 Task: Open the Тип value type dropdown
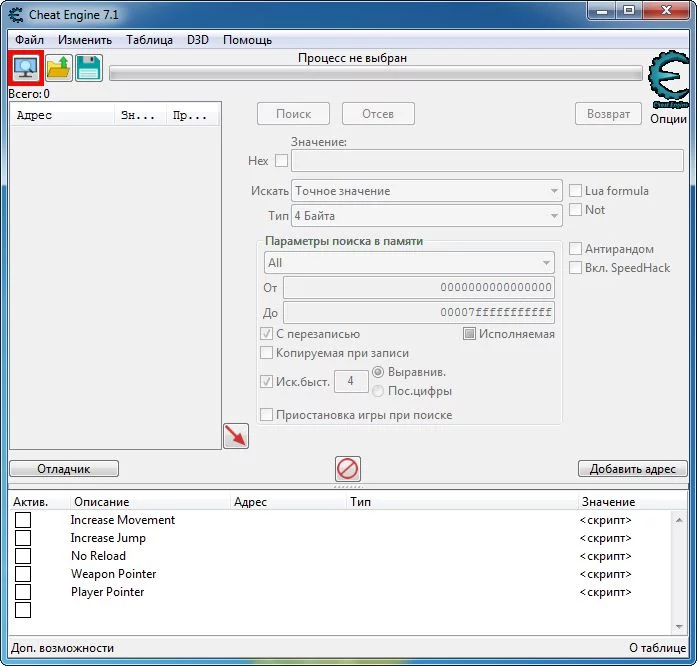[427, 216]
